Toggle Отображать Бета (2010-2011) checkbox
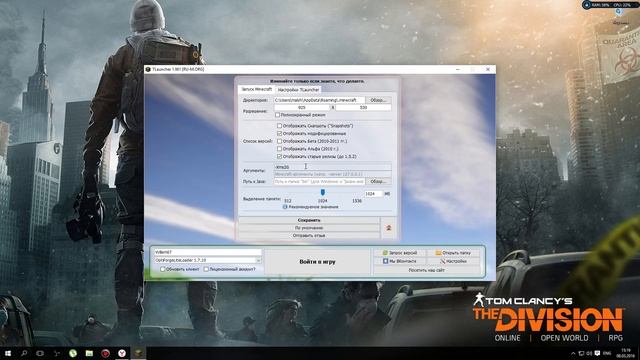The image size is (640, 360). [279, 141]
